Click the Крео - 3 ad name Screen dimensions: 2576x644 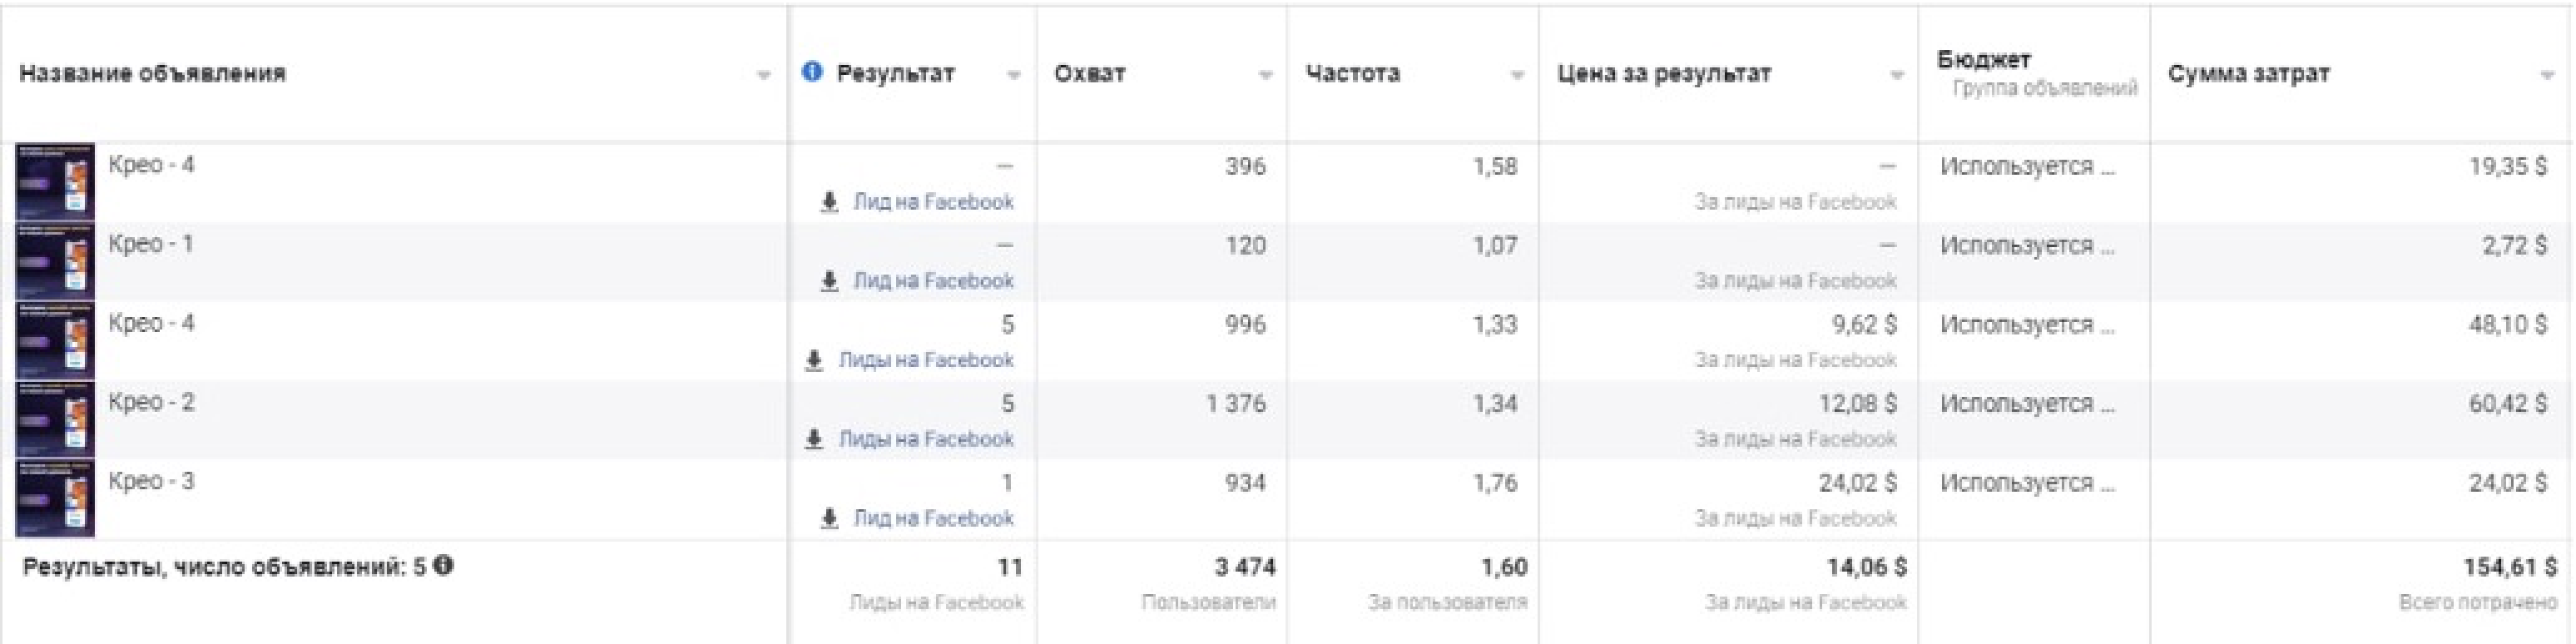pos(151,481)
